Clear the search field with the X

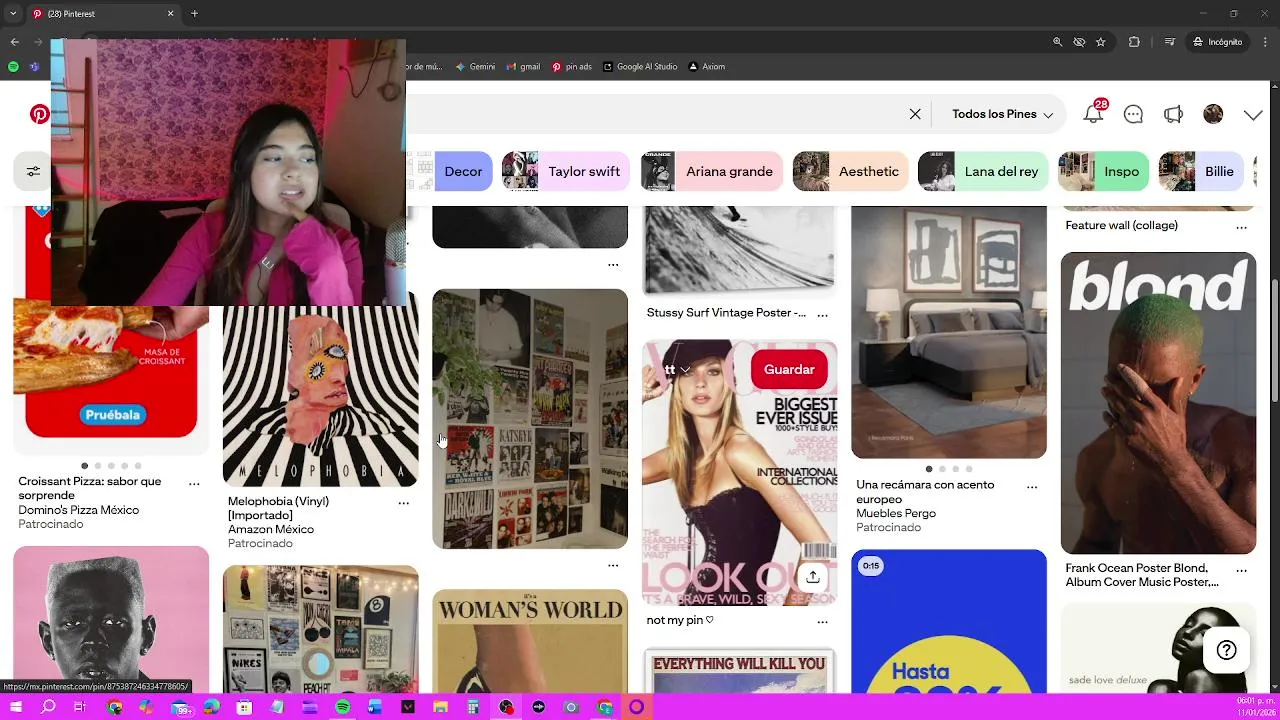[x=915, y=114]
